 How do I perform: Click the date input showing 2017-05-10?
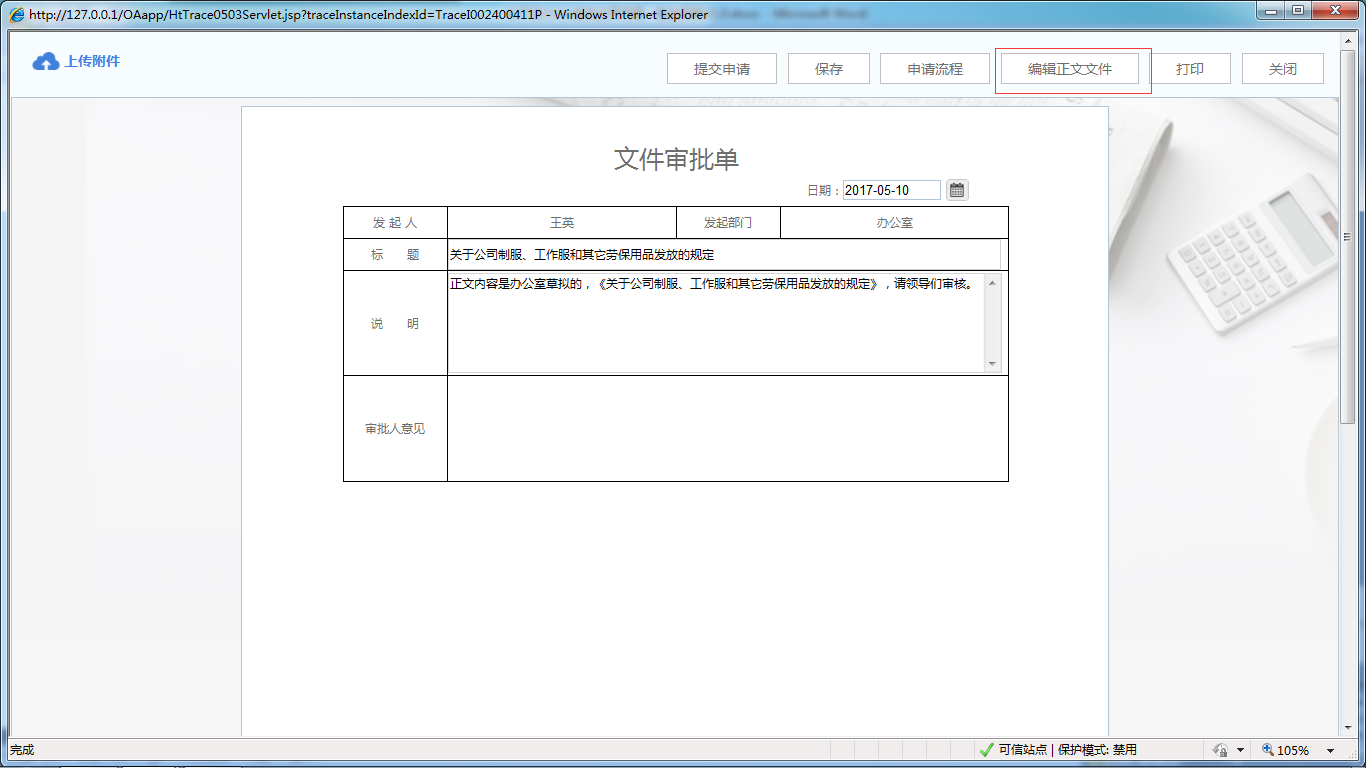(x=890, y=189)
